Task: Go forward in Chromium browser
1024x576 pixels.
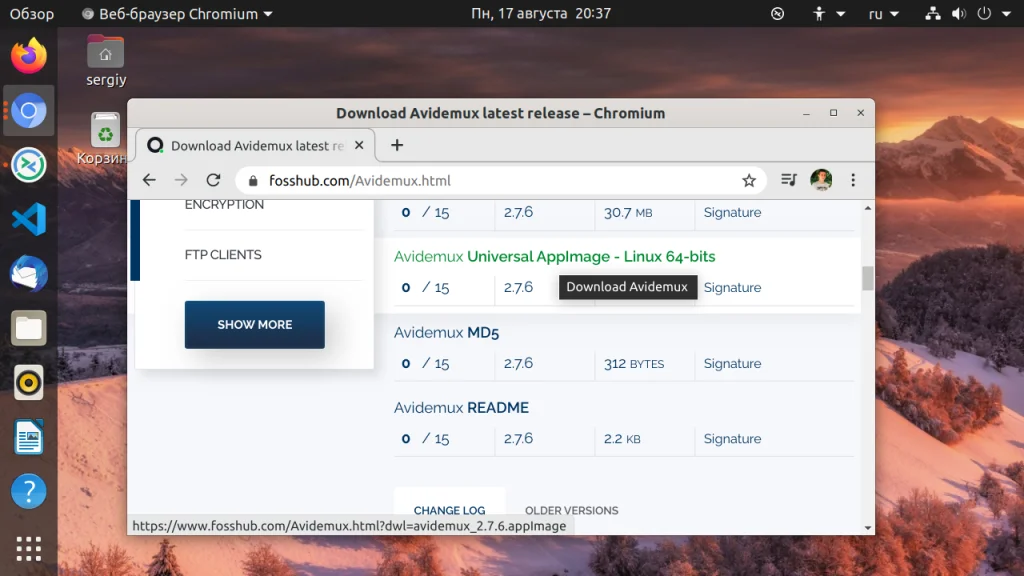Action: click(181, 180)
